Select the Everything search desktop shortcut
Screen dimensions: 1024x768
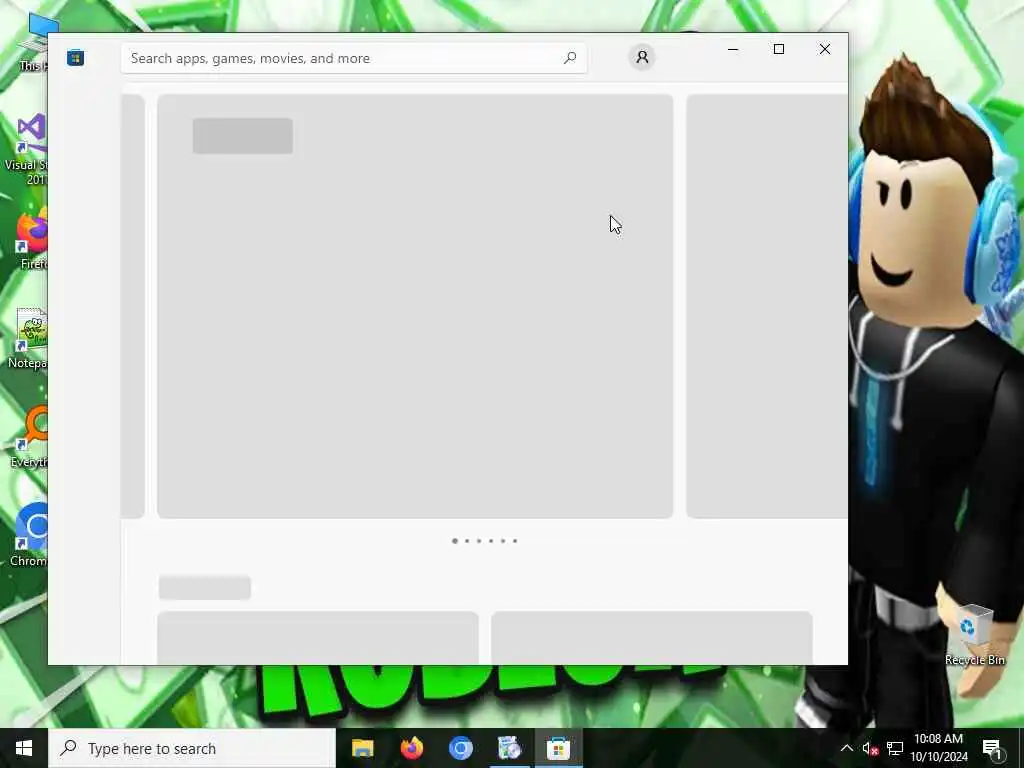tap(29, 438)
